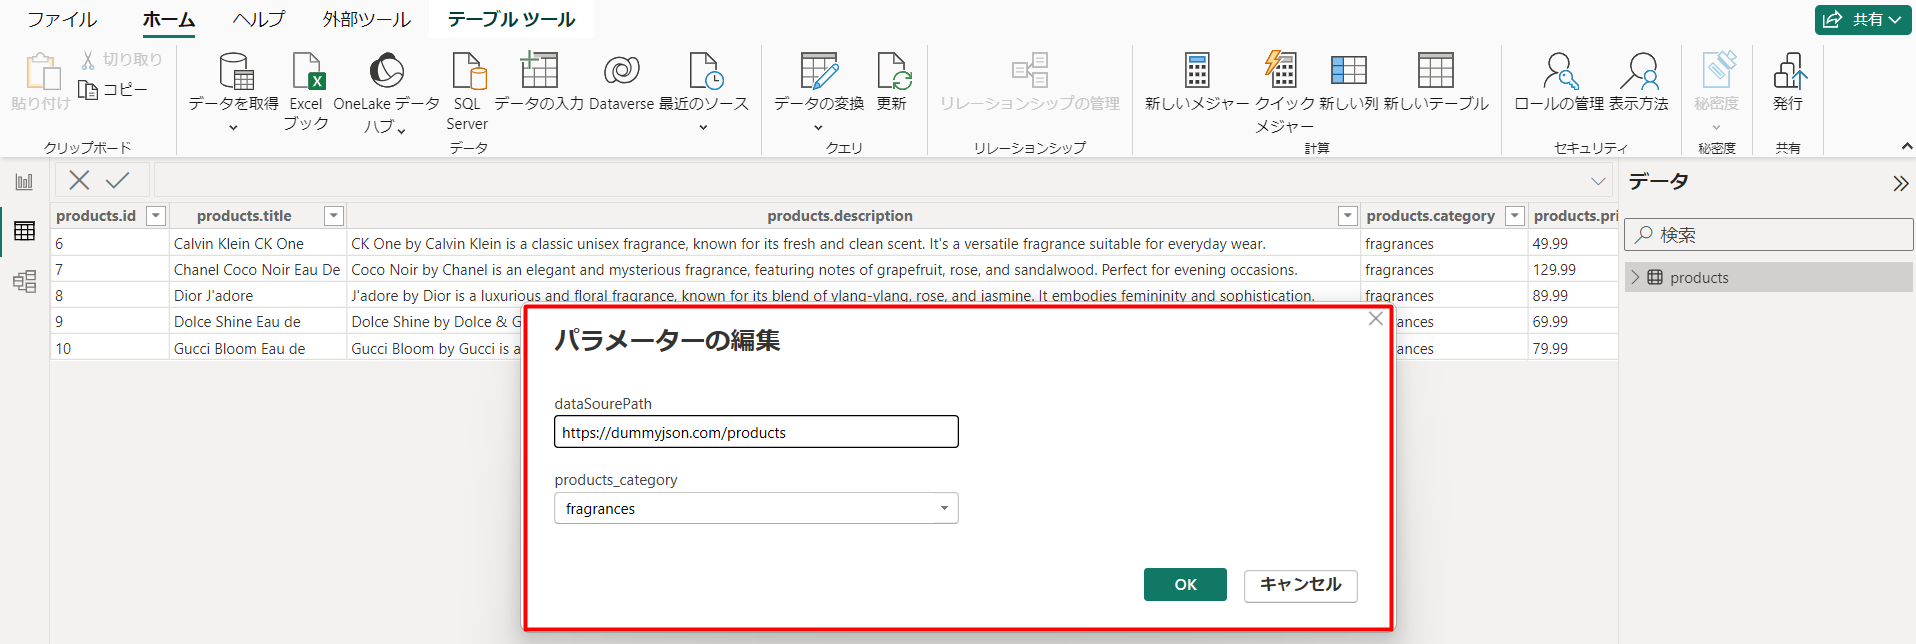This screenshot has width=1916, height=644.
Task: Create a 新しいメジャー (New Measure)
Action: [x=1196, y=73]
